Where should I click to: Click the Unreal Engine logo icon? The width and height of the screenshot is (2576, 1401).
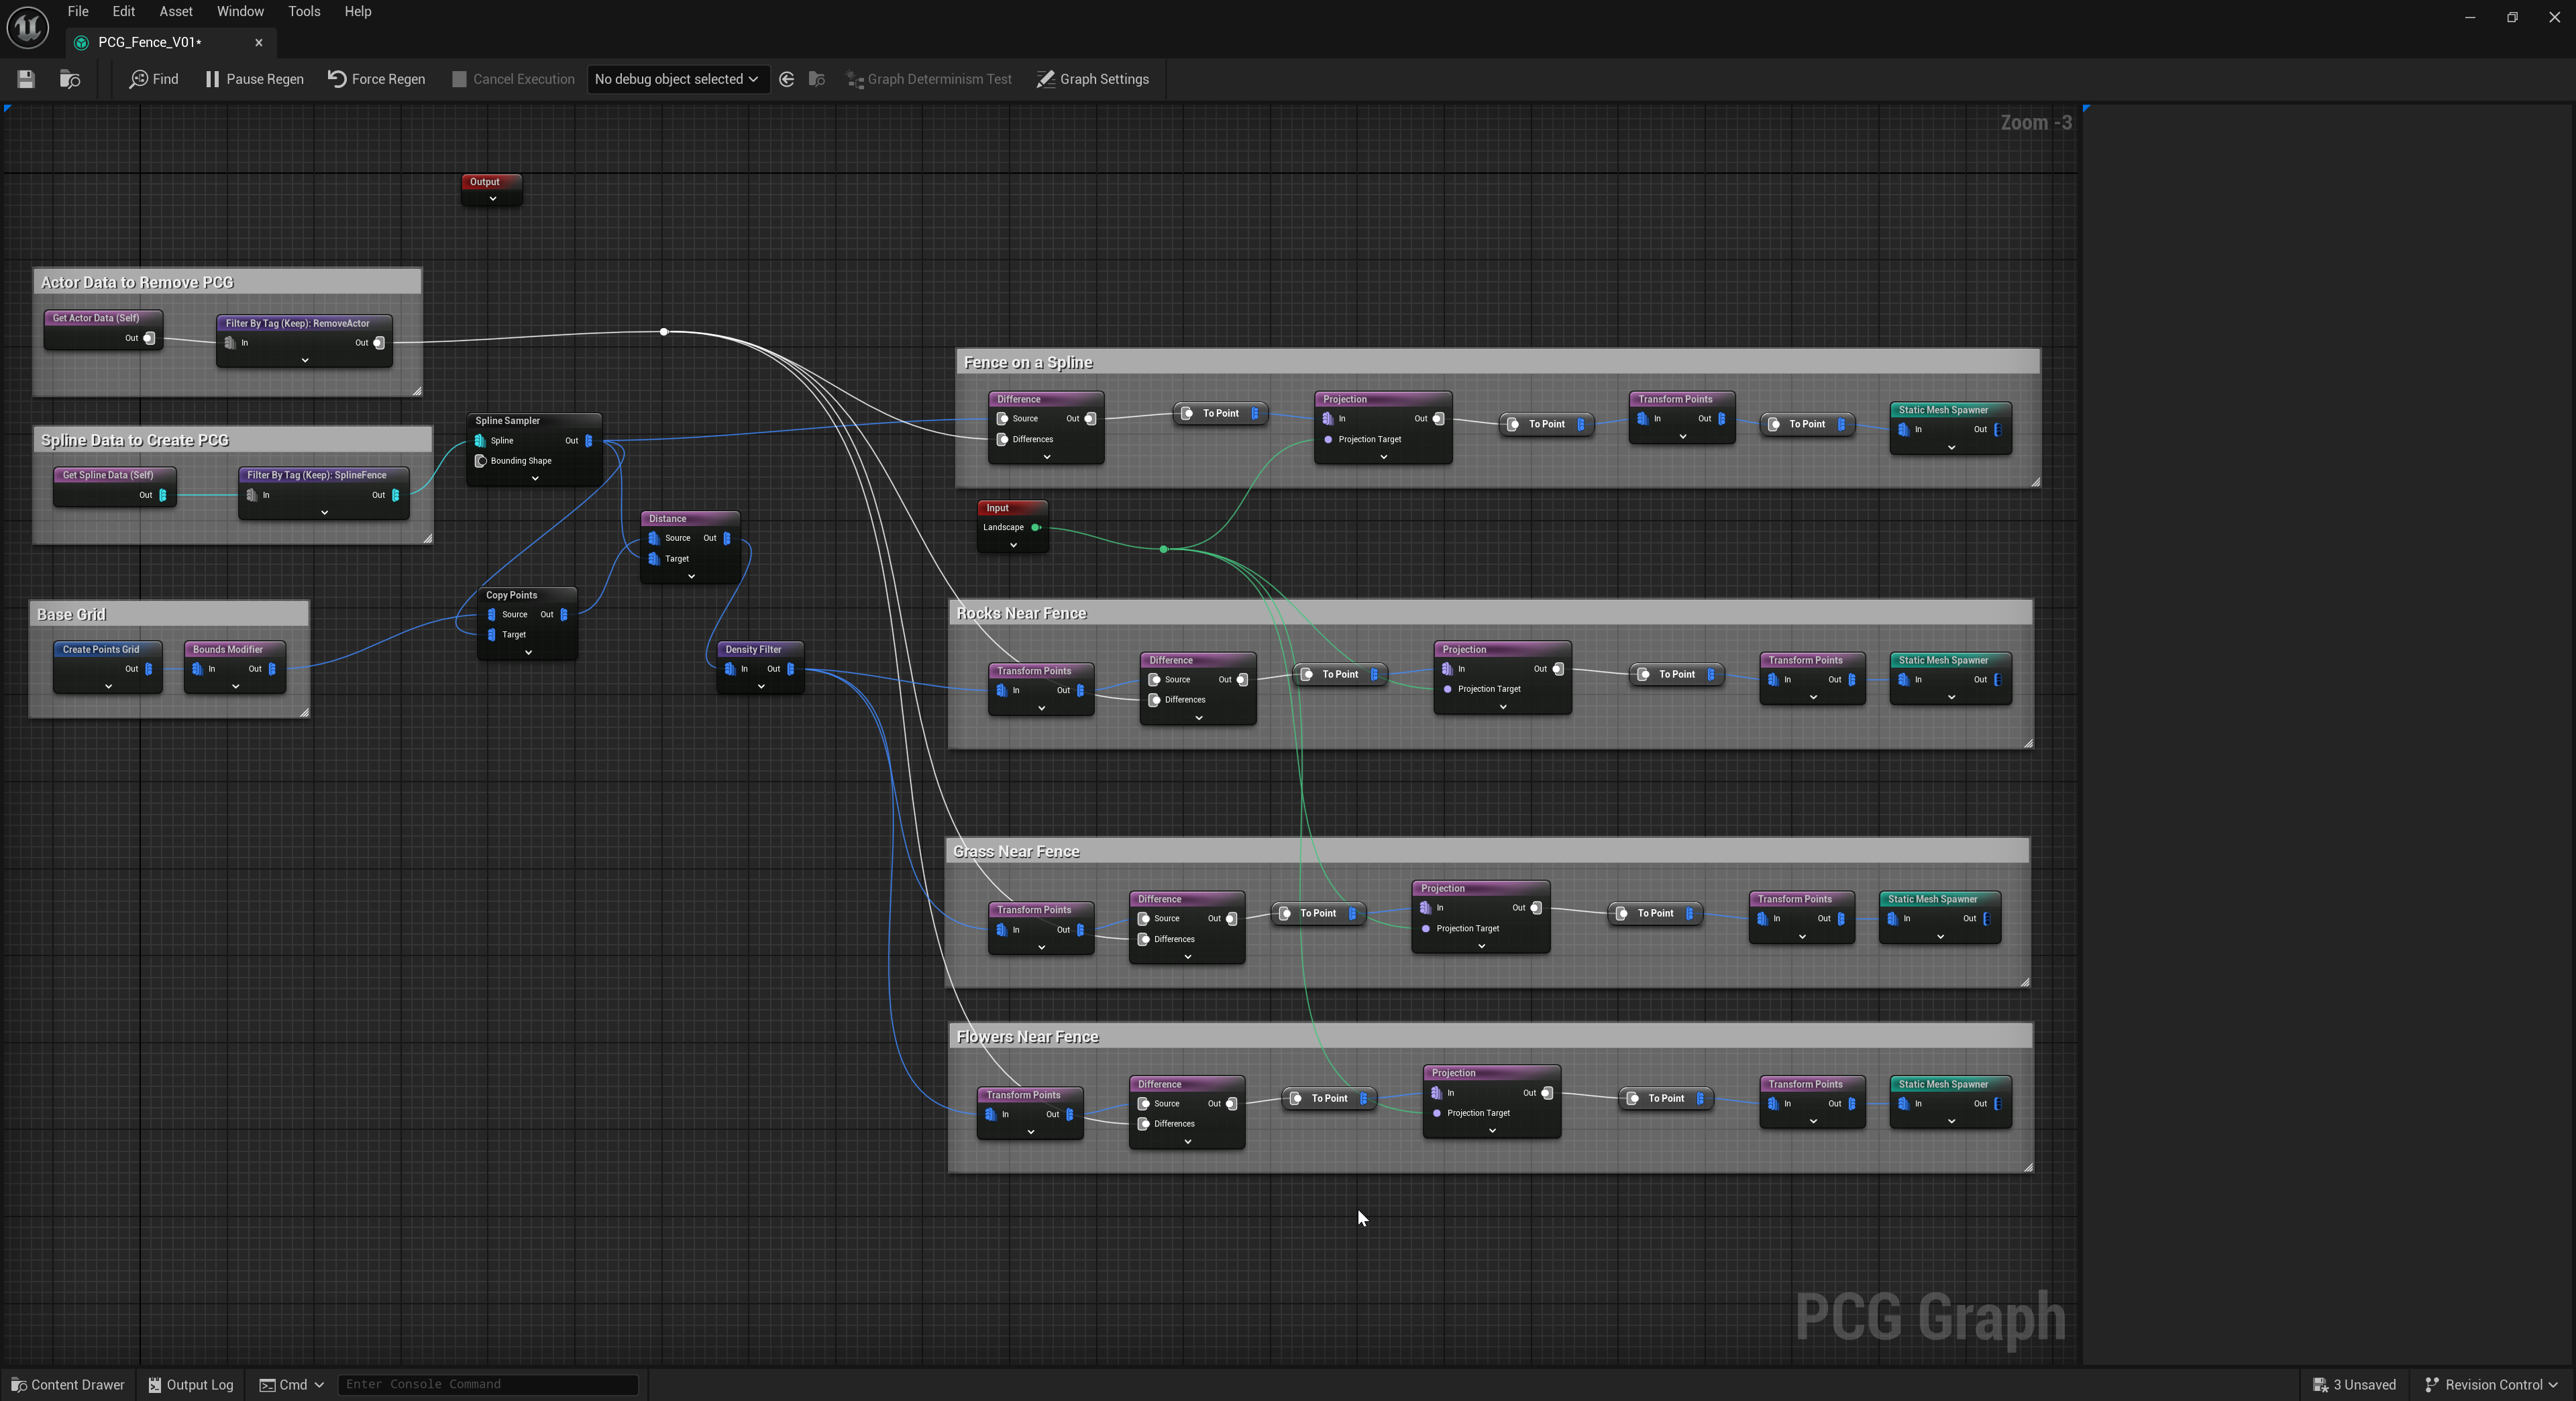coord(27,27)
